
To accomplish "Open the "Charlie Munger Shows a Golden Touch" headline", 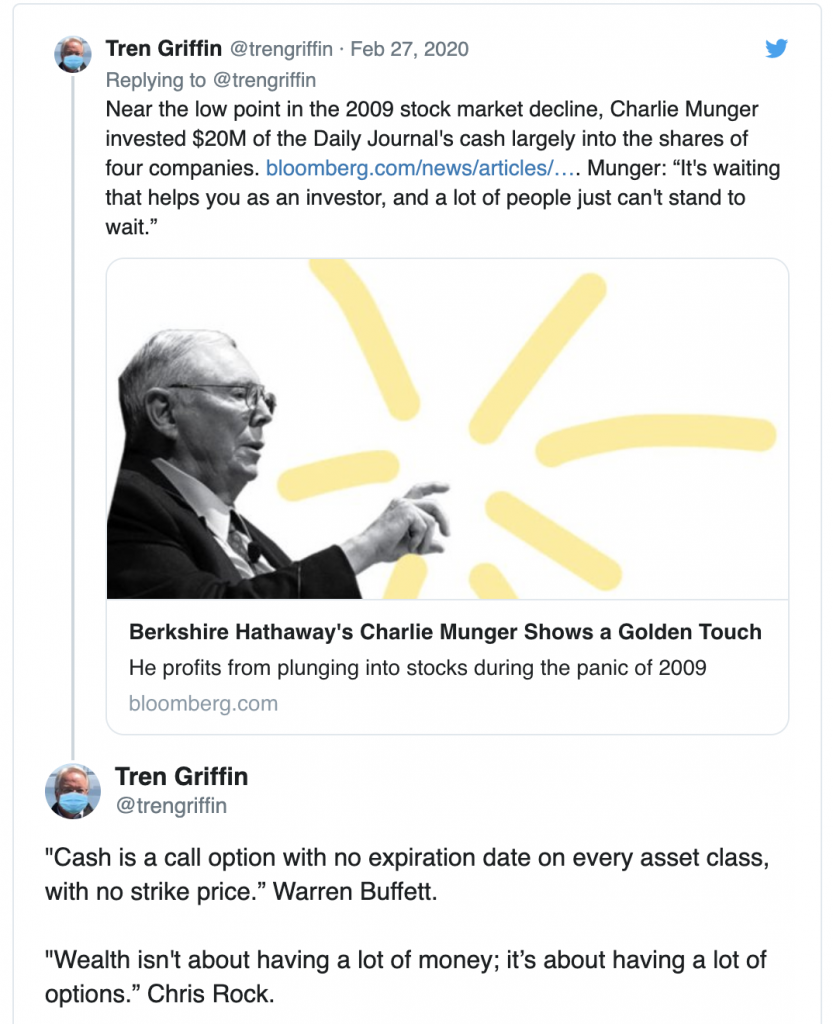I will (x=445, y=632).
